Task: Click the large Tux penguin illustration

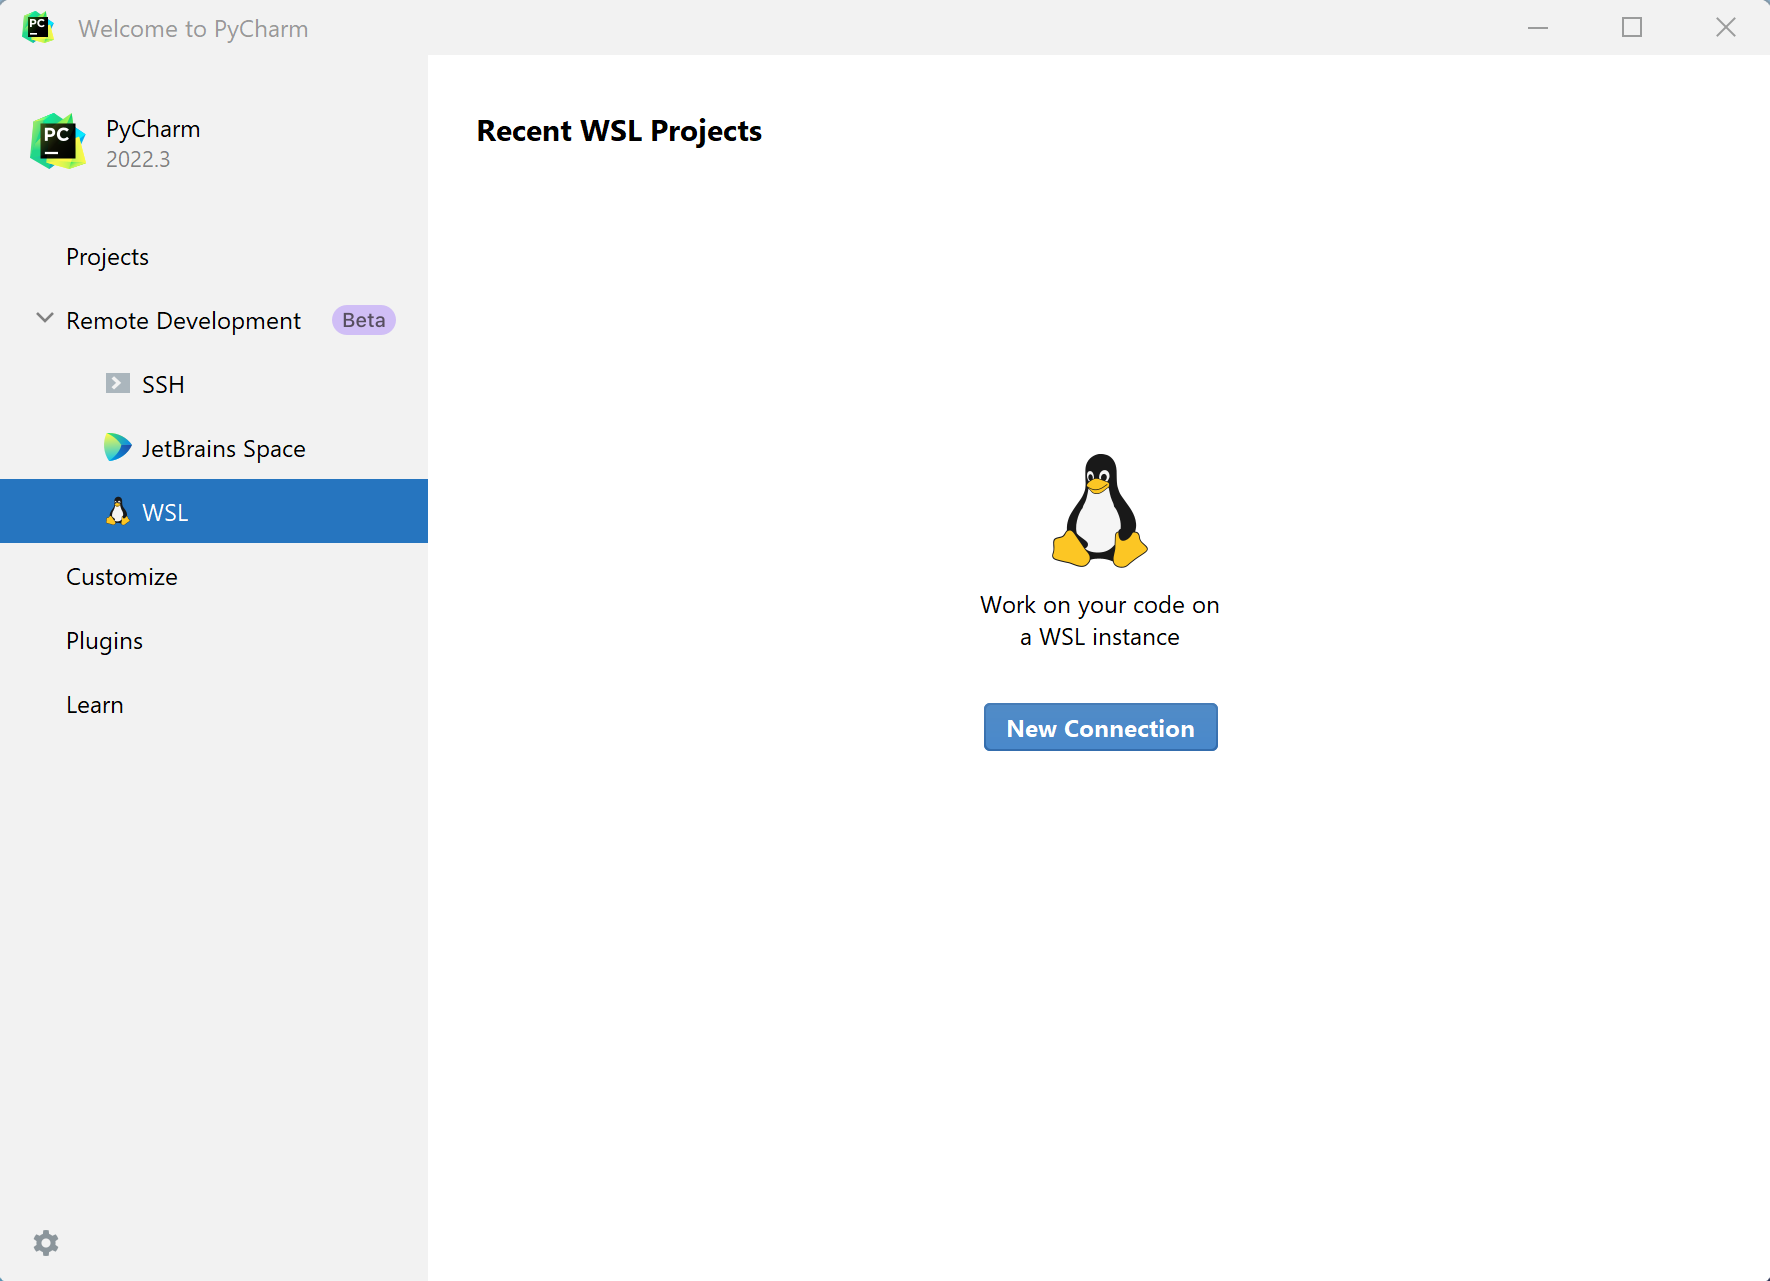Action: click(1099, 511)
